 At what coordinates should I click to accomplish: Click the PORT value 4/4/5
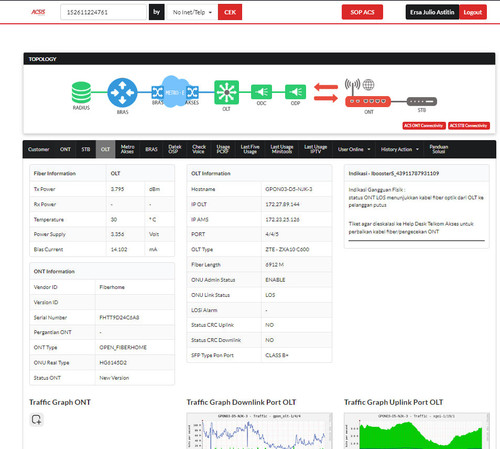(x=272, y=234)
